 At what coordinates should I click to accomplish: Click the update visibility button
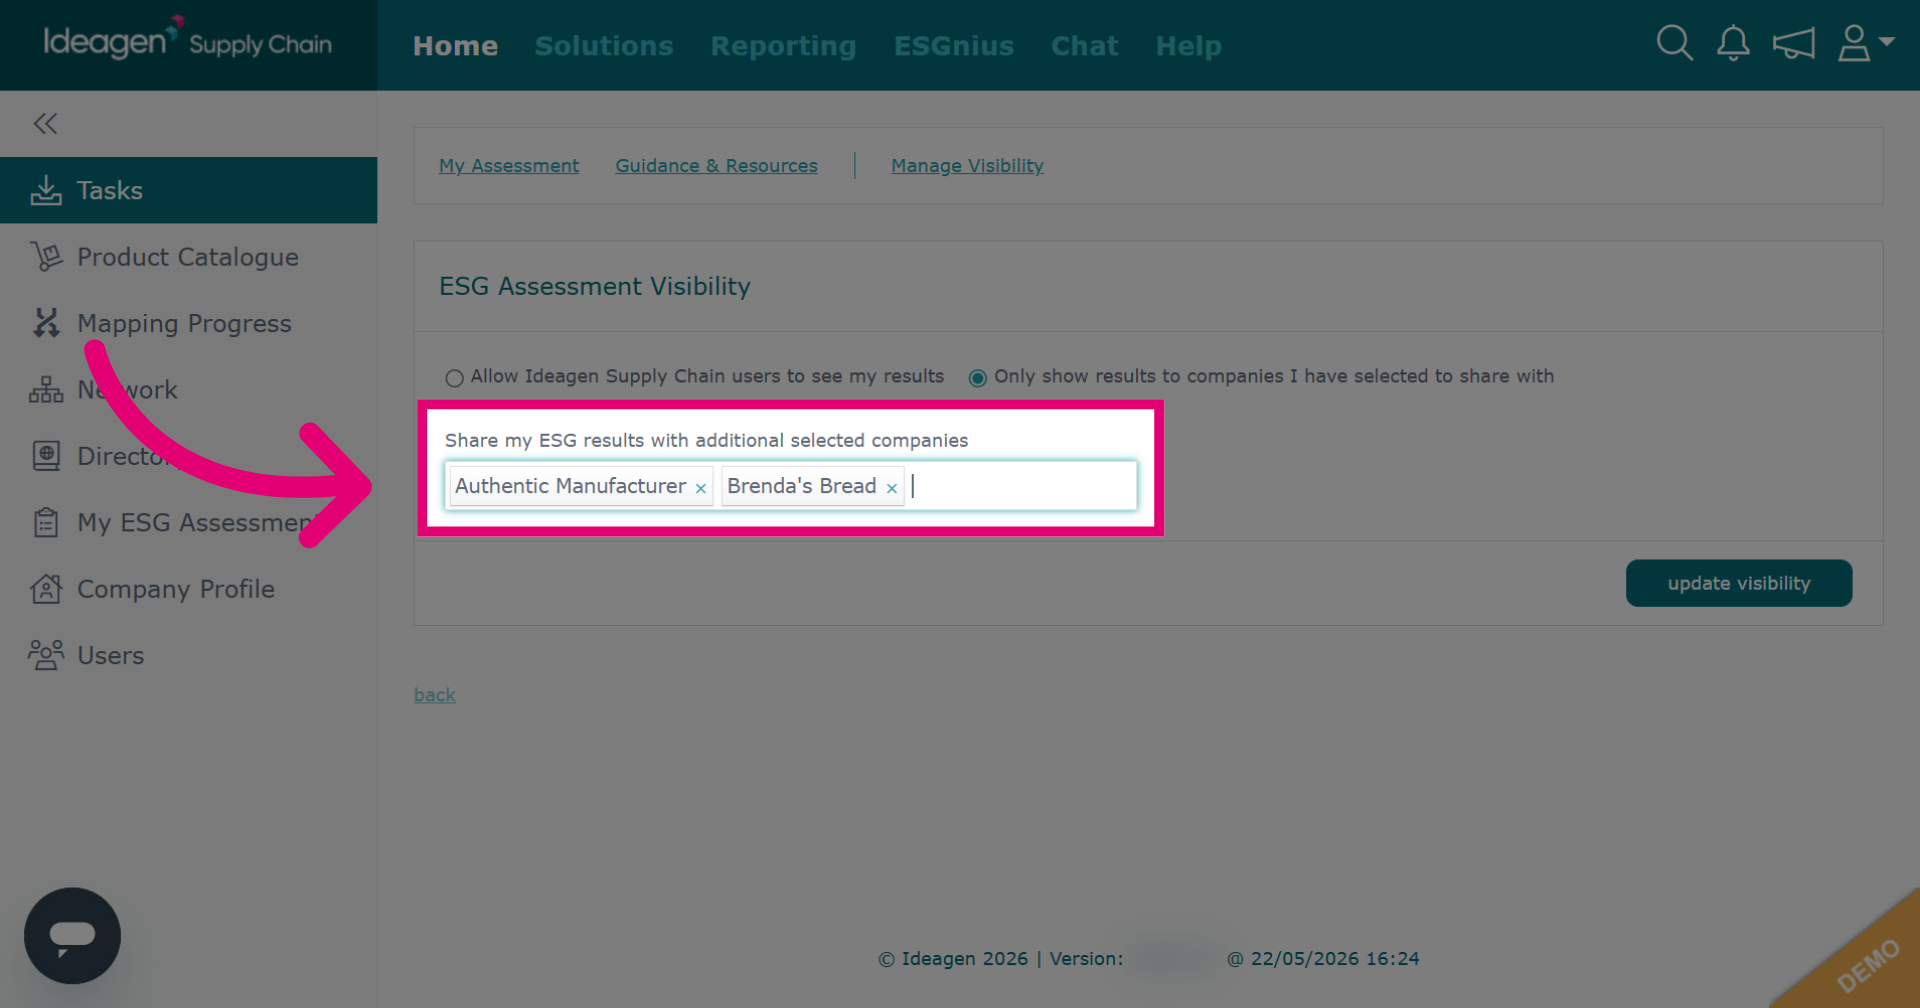[x=1739, y=583]
